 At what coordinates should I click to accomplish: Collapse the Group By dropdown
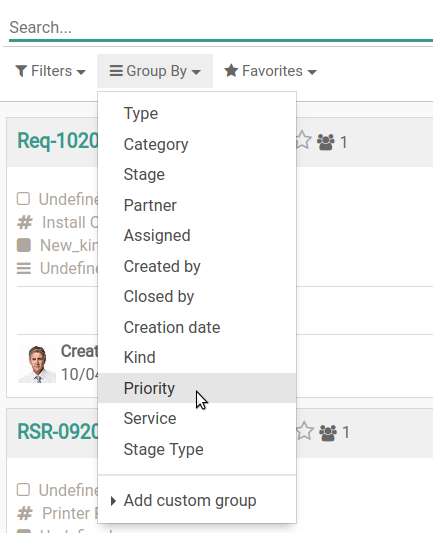tap(155, 71)
